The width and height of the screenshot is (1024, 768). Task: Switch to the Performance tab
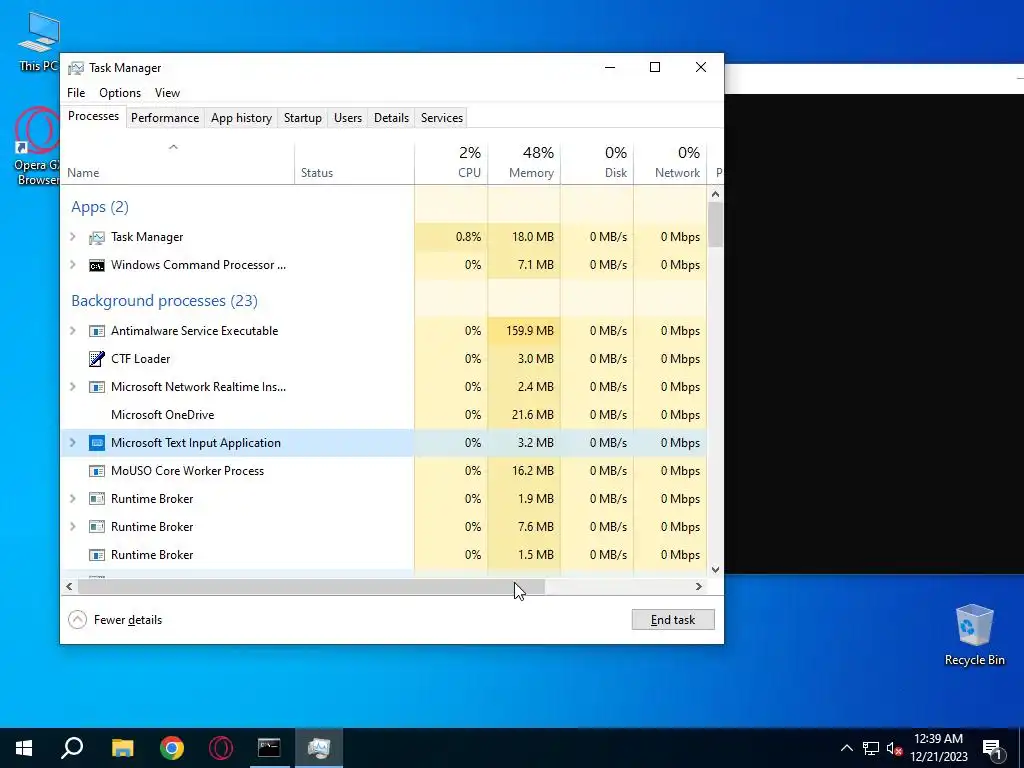[x=165, y=118]
